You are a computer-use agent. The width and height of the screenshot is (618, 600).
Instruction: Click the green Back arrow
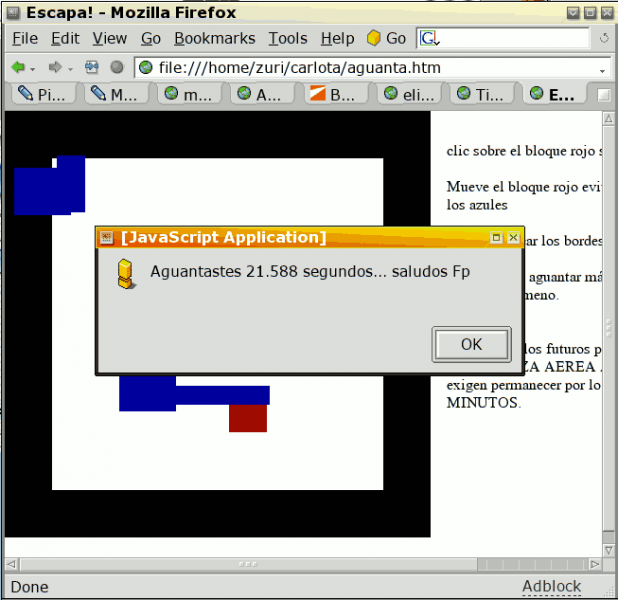[18, 68]
